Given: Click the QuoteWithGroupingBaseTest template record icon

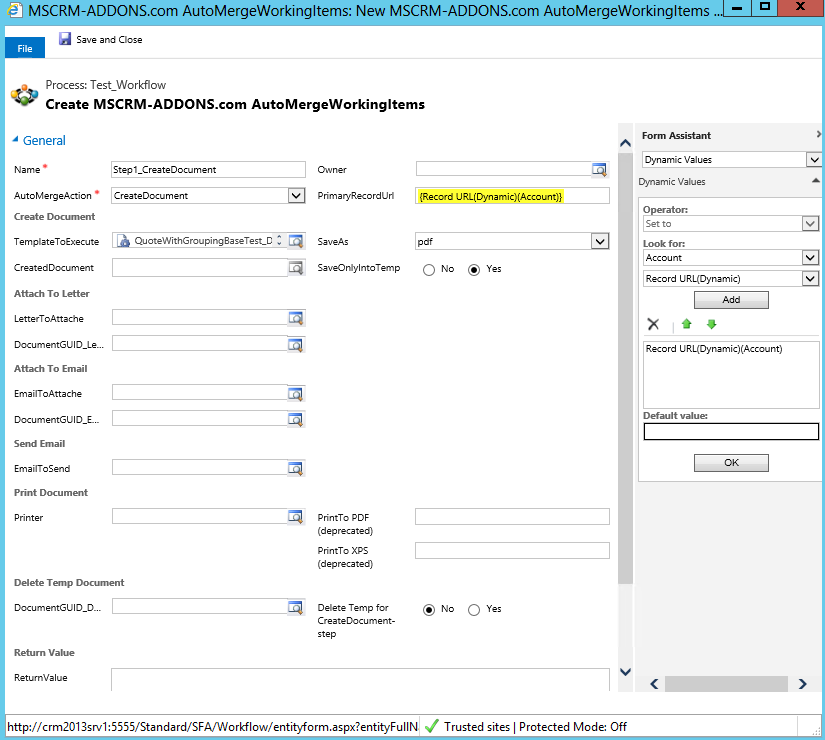Looking at the screenshot, I should (124, 241).
